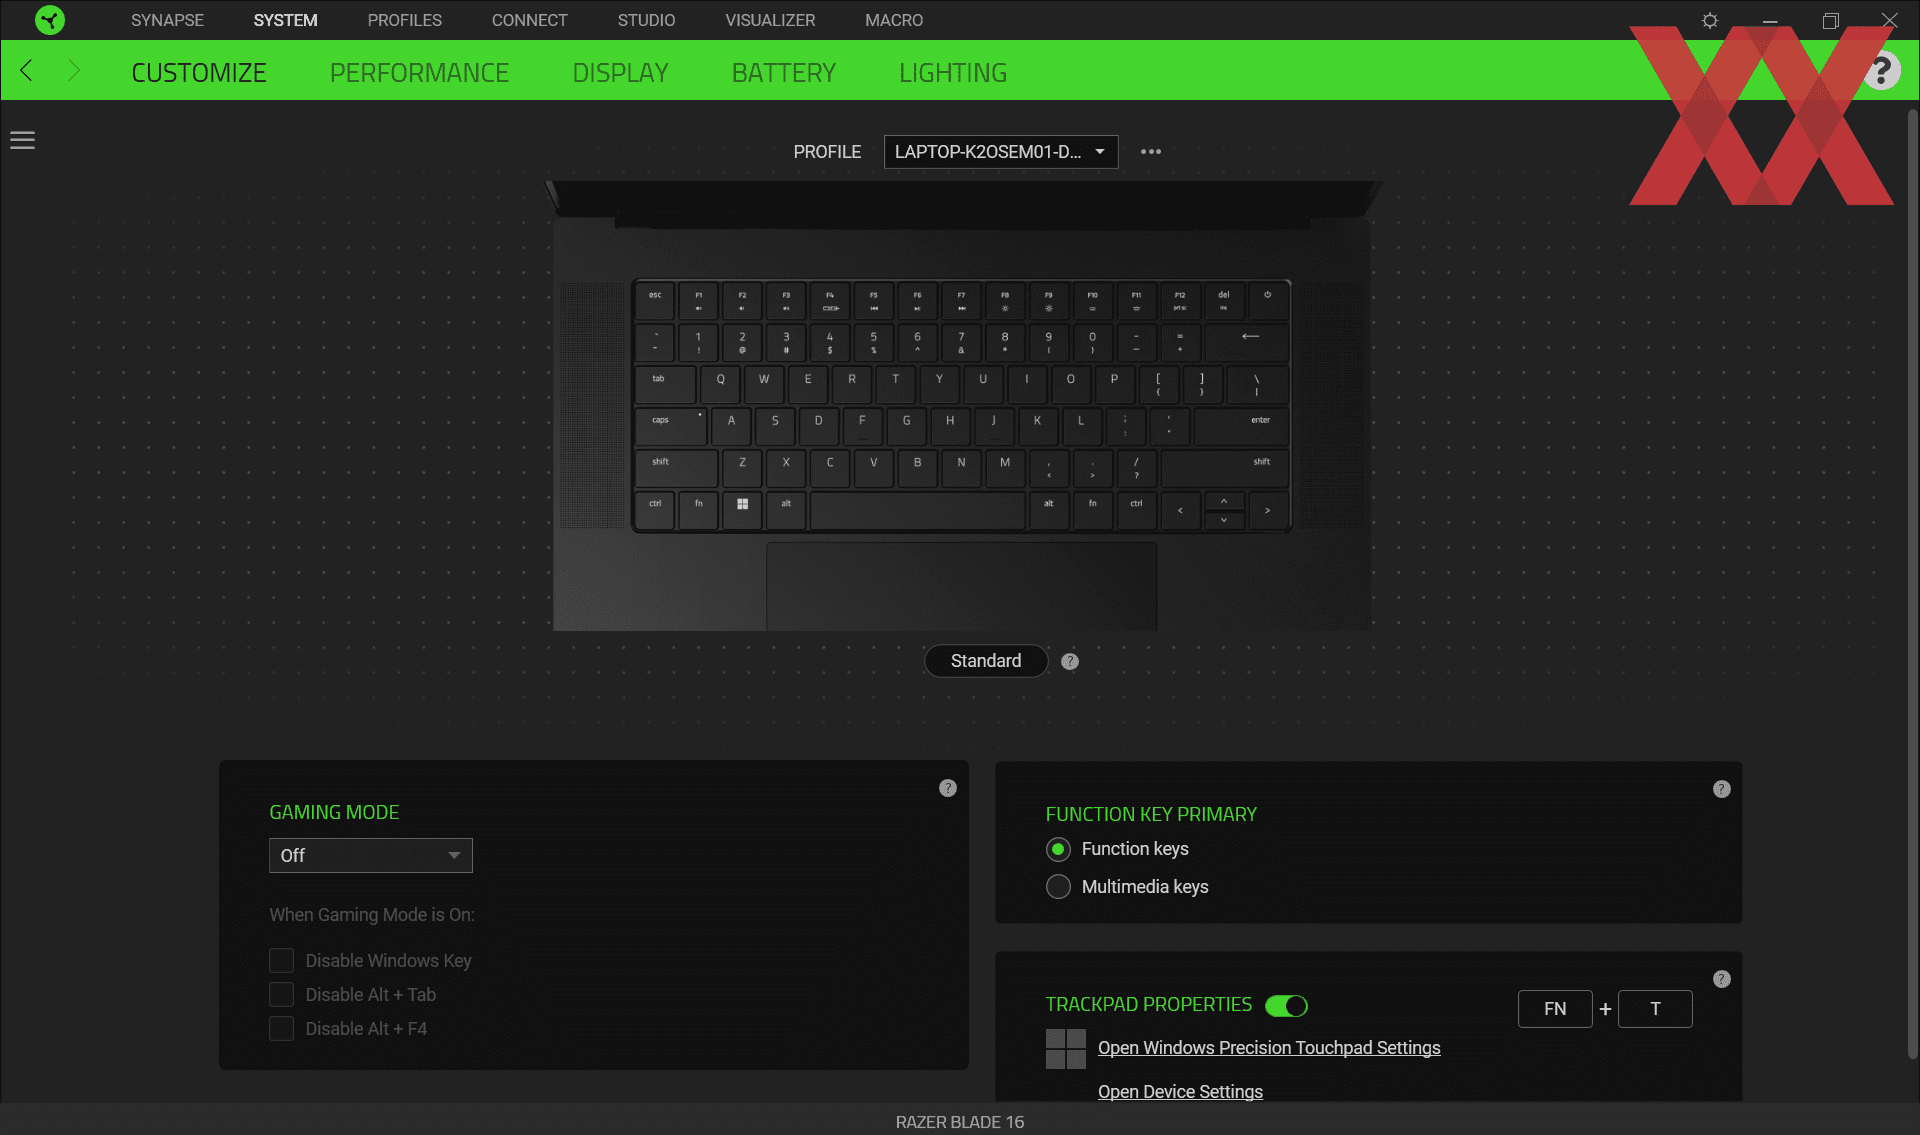Open the VISUALIZER section
Viewport: 1920px width, 1135px height.
click(770, 19)
